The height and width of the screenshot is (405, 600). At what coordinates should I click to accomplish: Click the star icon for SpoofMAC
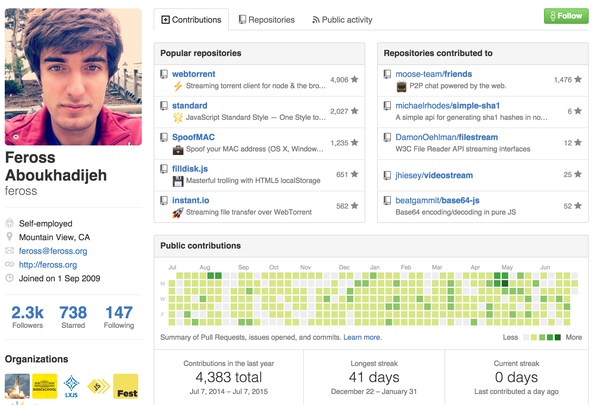pyautogui.click(x=355, y=142)
